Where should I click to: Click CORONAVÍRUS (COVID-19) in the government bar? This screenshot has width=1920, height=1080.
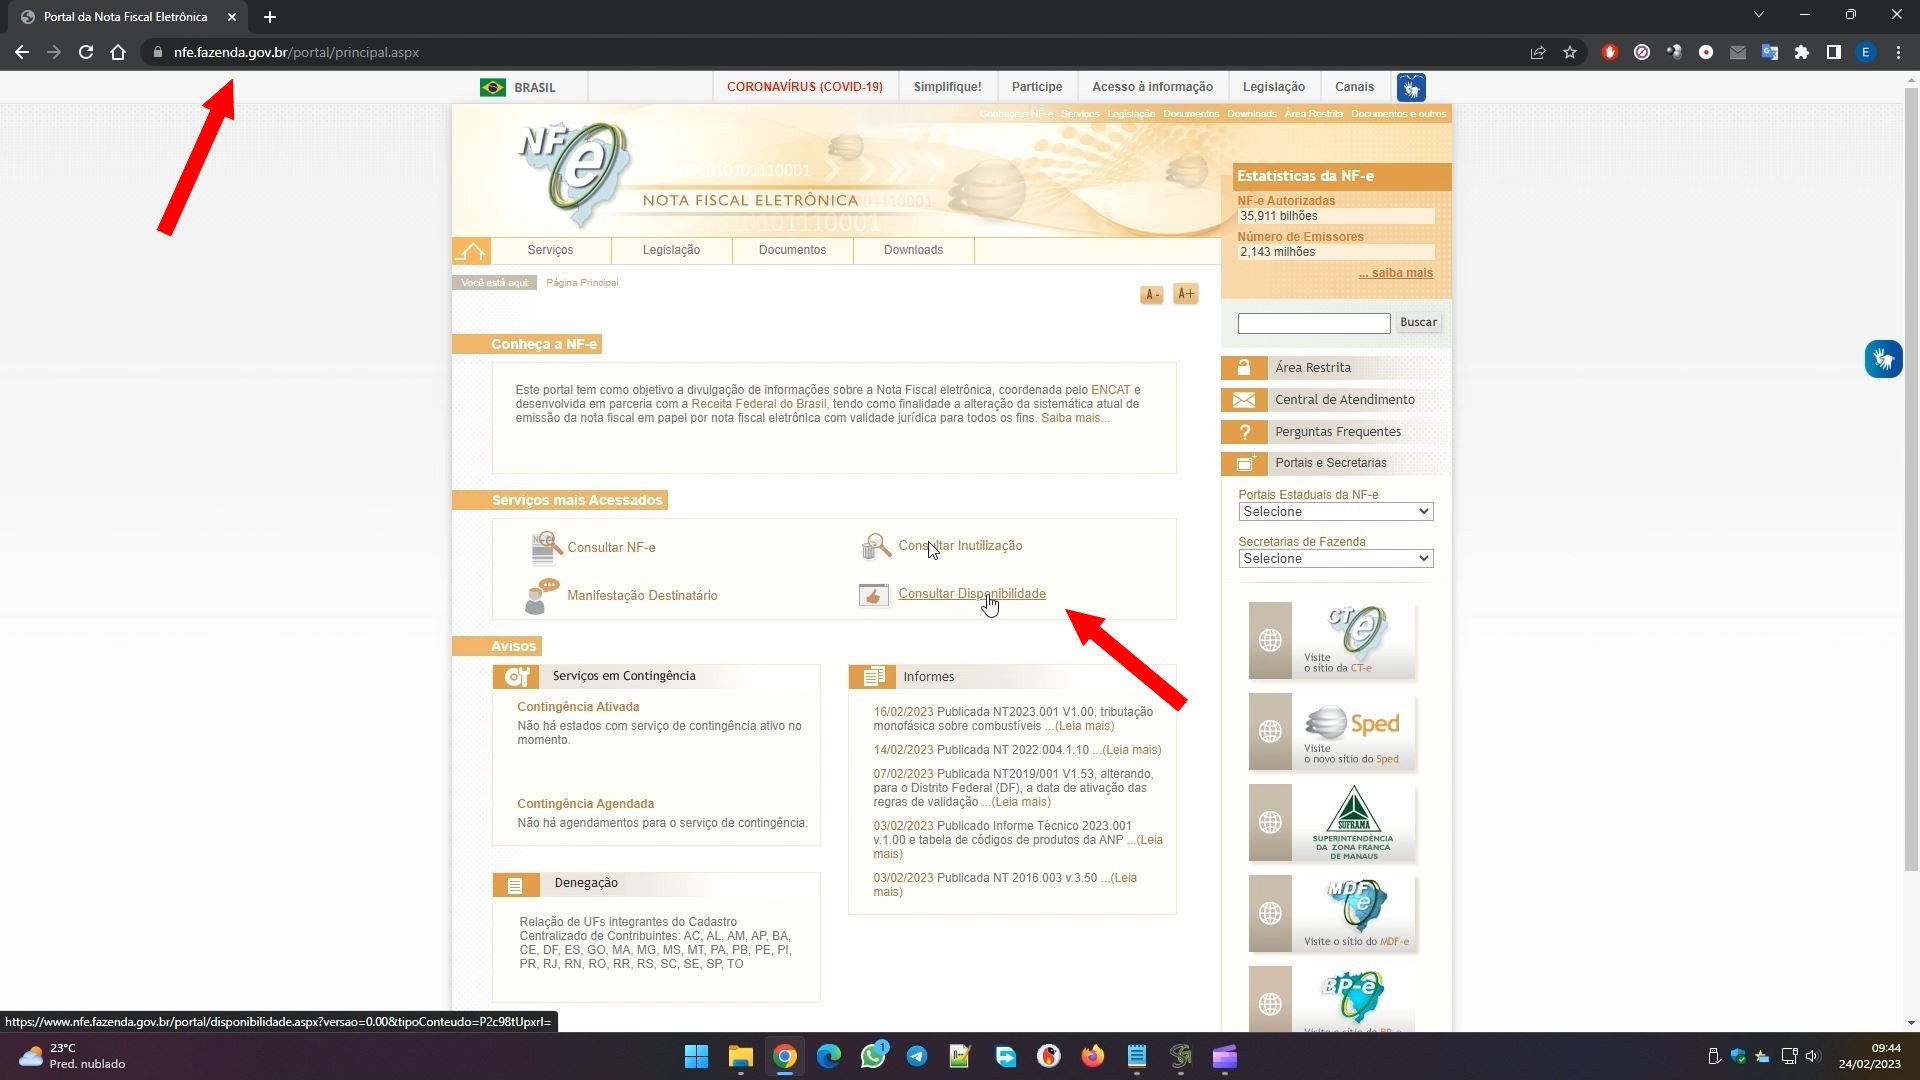pos(805,87)
